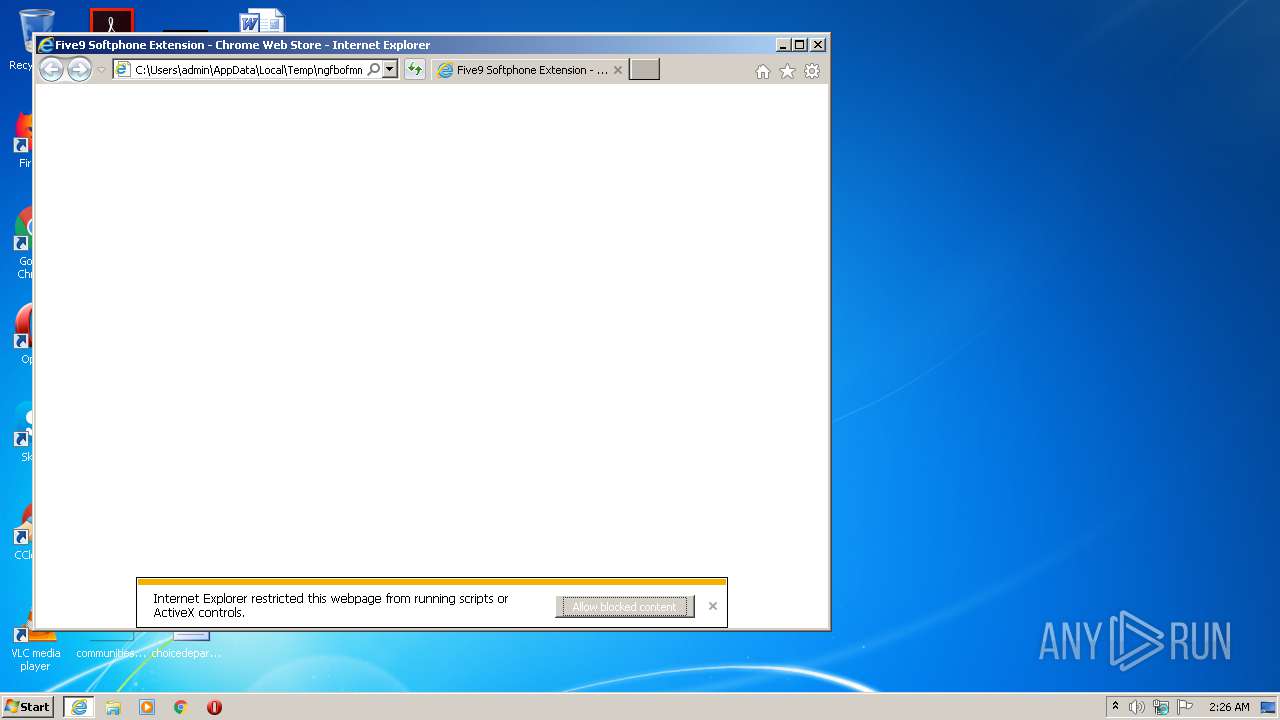Go forward with the IE Forward arrow
Image resolution: width=1280 pixels, height=720 pixels.
point(79,70)
